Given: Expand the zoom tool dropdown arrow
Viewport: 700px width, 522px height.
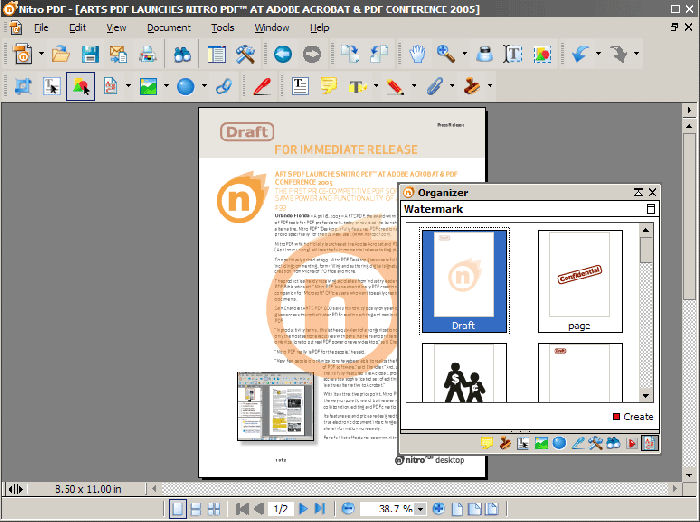Looking at the screenshot, I should tap(464, 54).
